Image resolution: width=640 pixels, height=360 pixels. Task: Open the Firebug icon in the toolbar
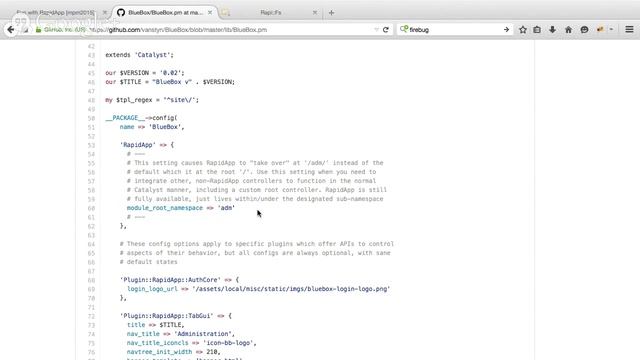click(600, 29)
